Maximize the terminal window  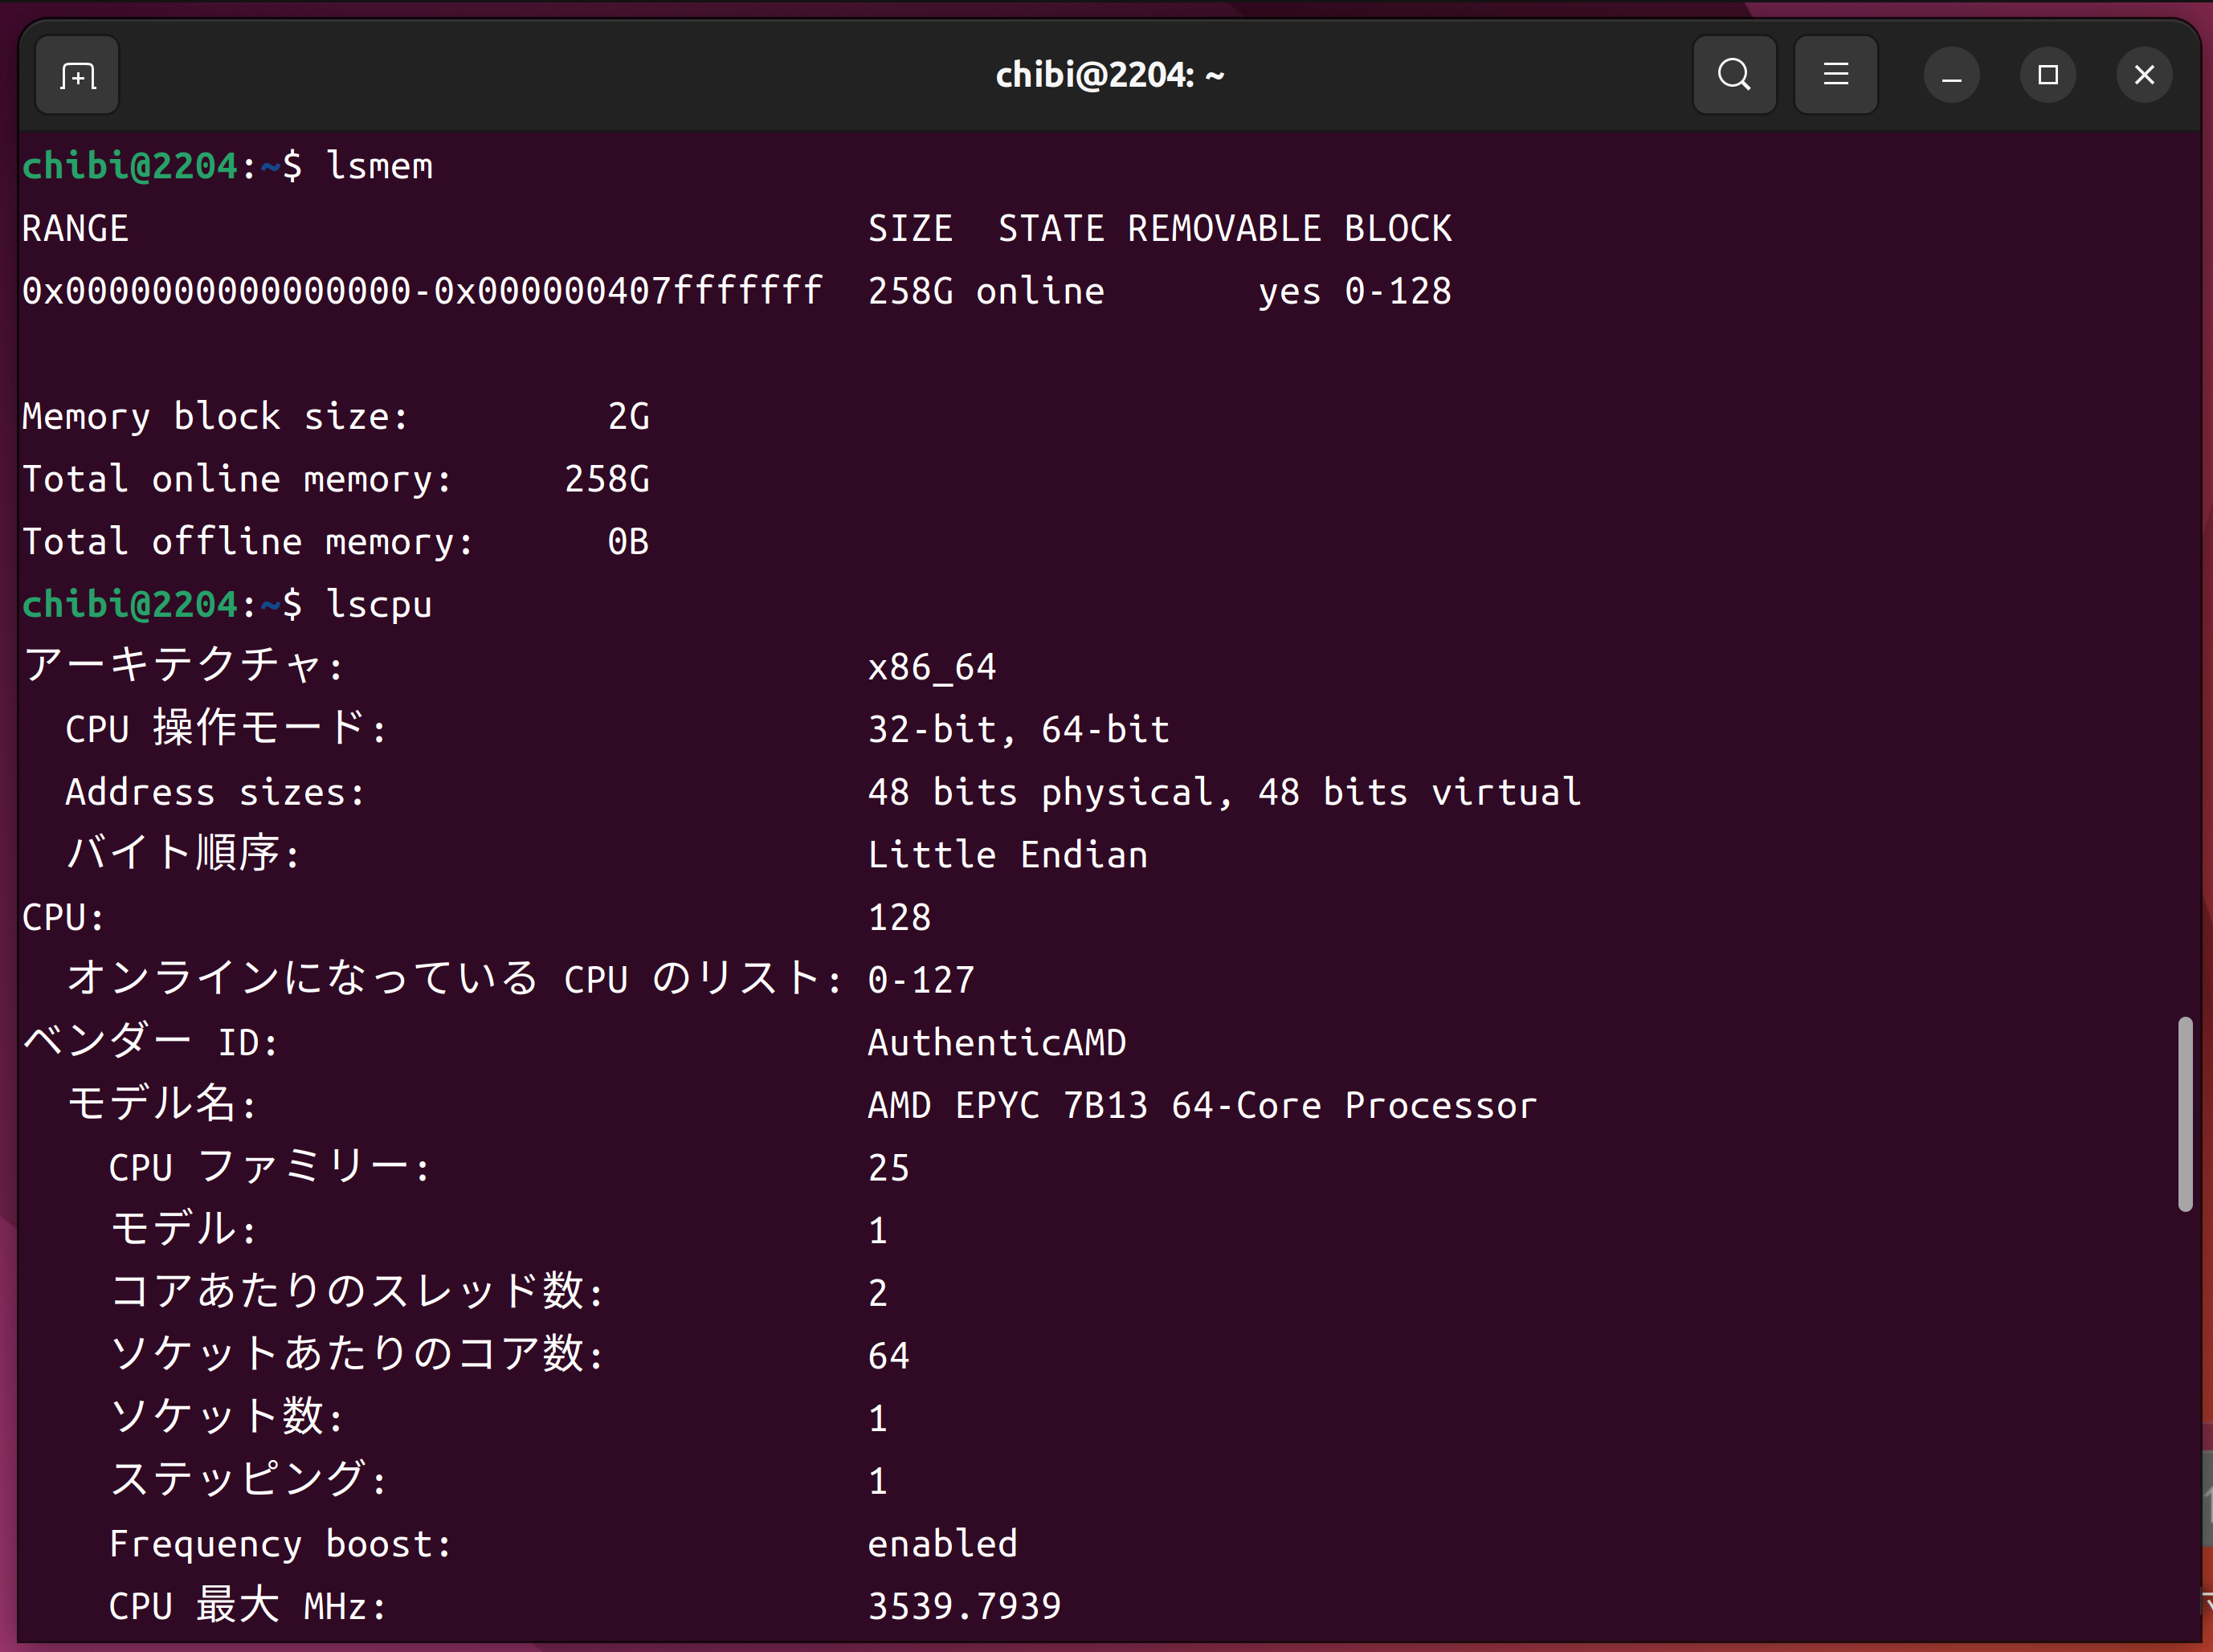click(x=2047, y=75)
